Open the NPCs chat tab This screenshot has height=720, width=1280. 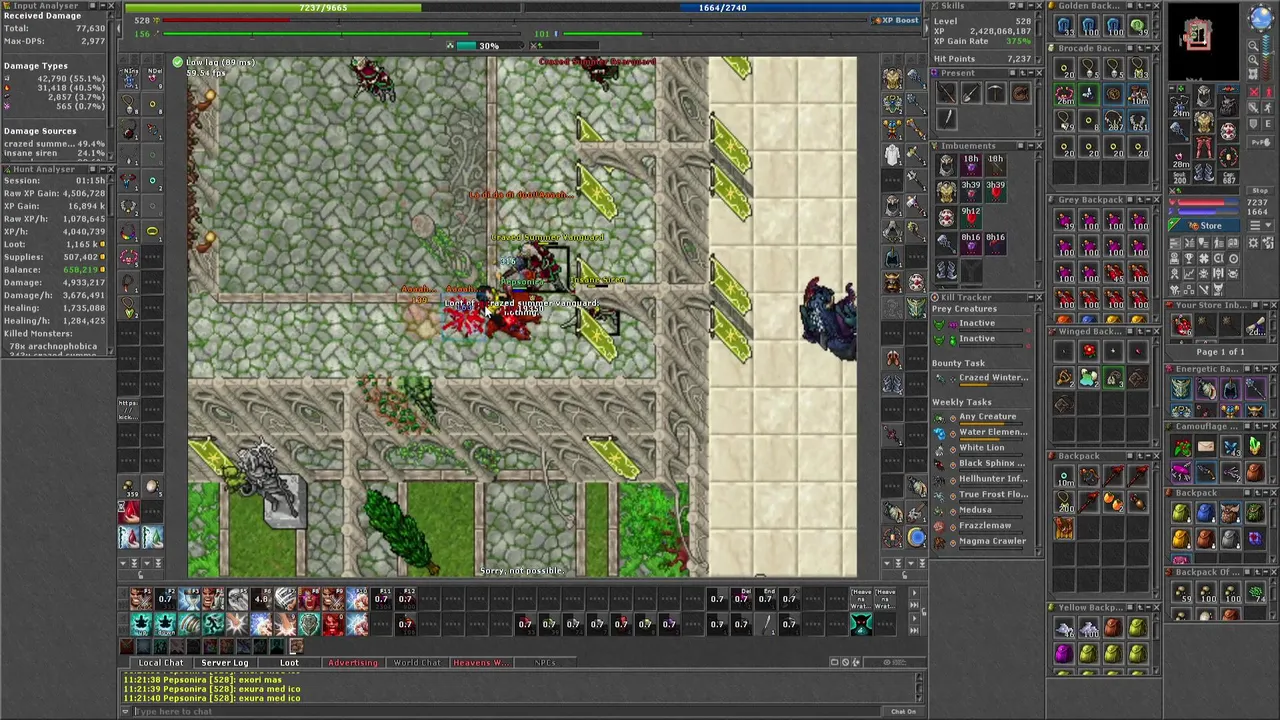pyautogui.click(x=545, y=662)
